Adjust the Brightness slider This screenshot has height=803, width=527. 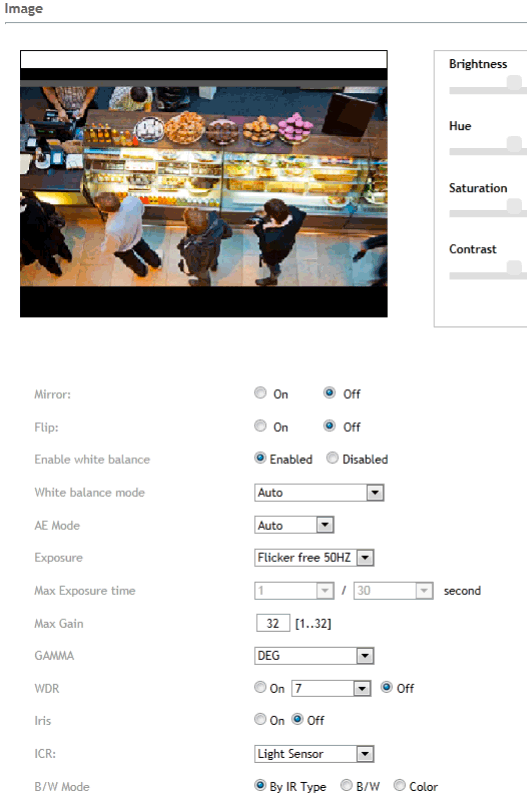point(514,82)
